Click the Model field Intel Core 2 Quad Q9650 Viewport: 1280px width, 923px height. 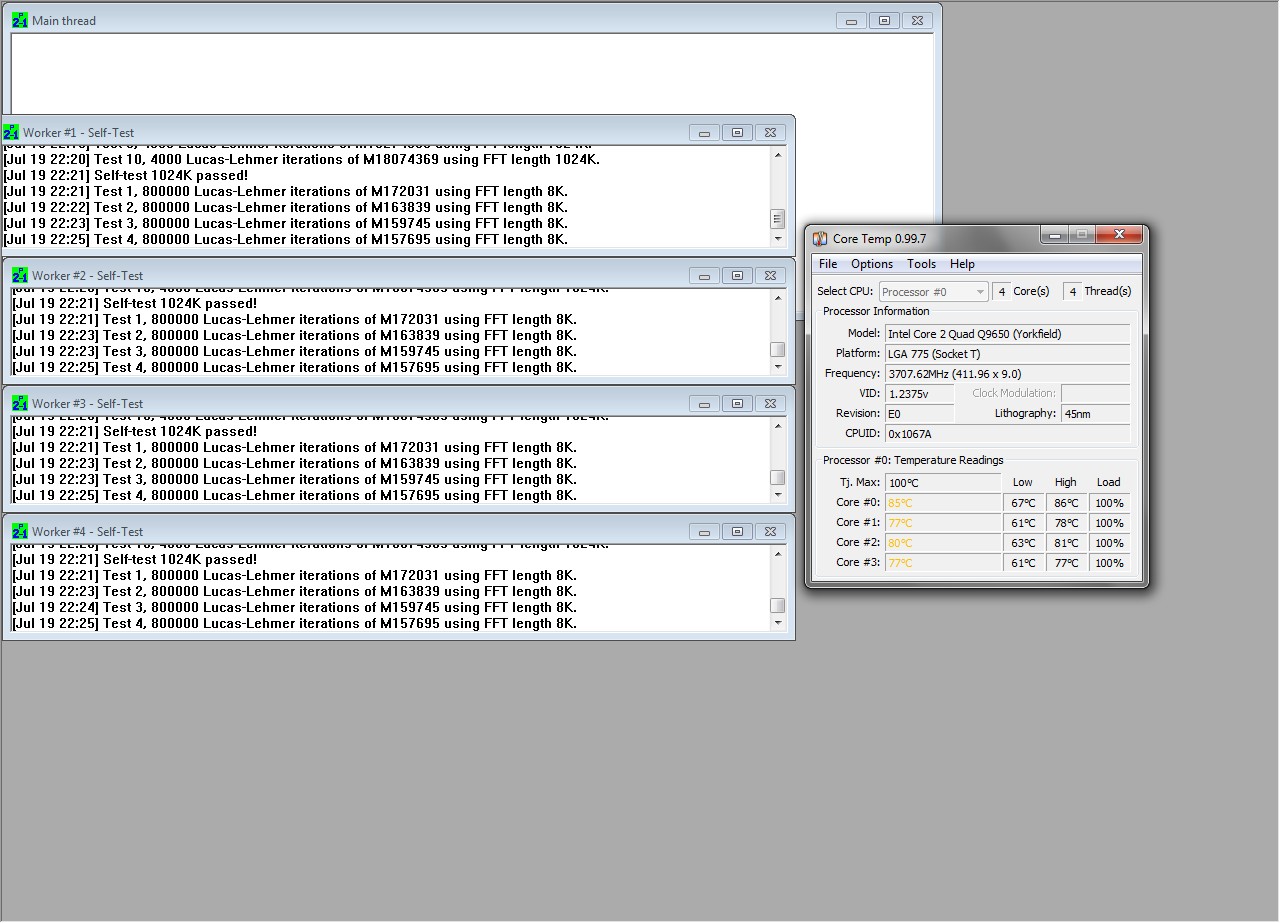point(1008,334)
